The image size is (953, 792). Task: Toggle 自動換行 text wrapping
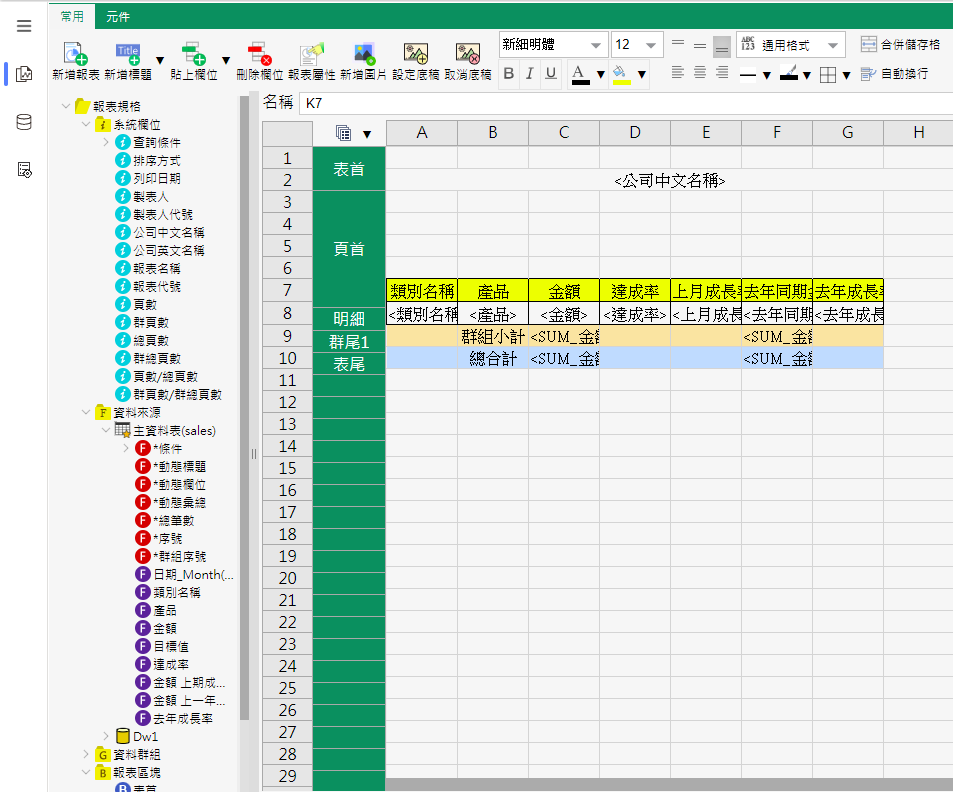click(x=895, y=74)
